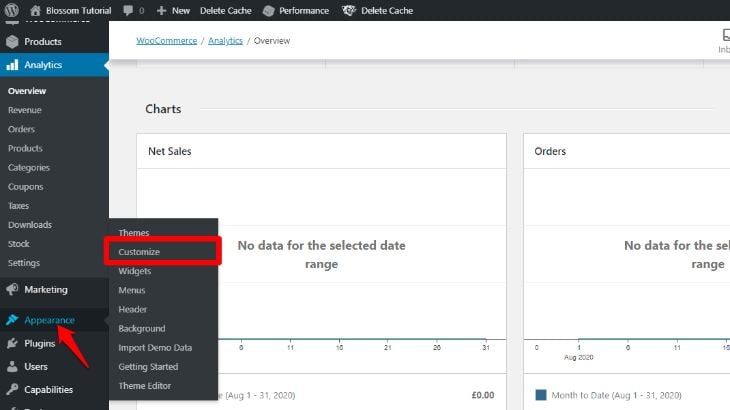
Task: Open Revenue under Analytics
Action: click(x=25, y=110)
